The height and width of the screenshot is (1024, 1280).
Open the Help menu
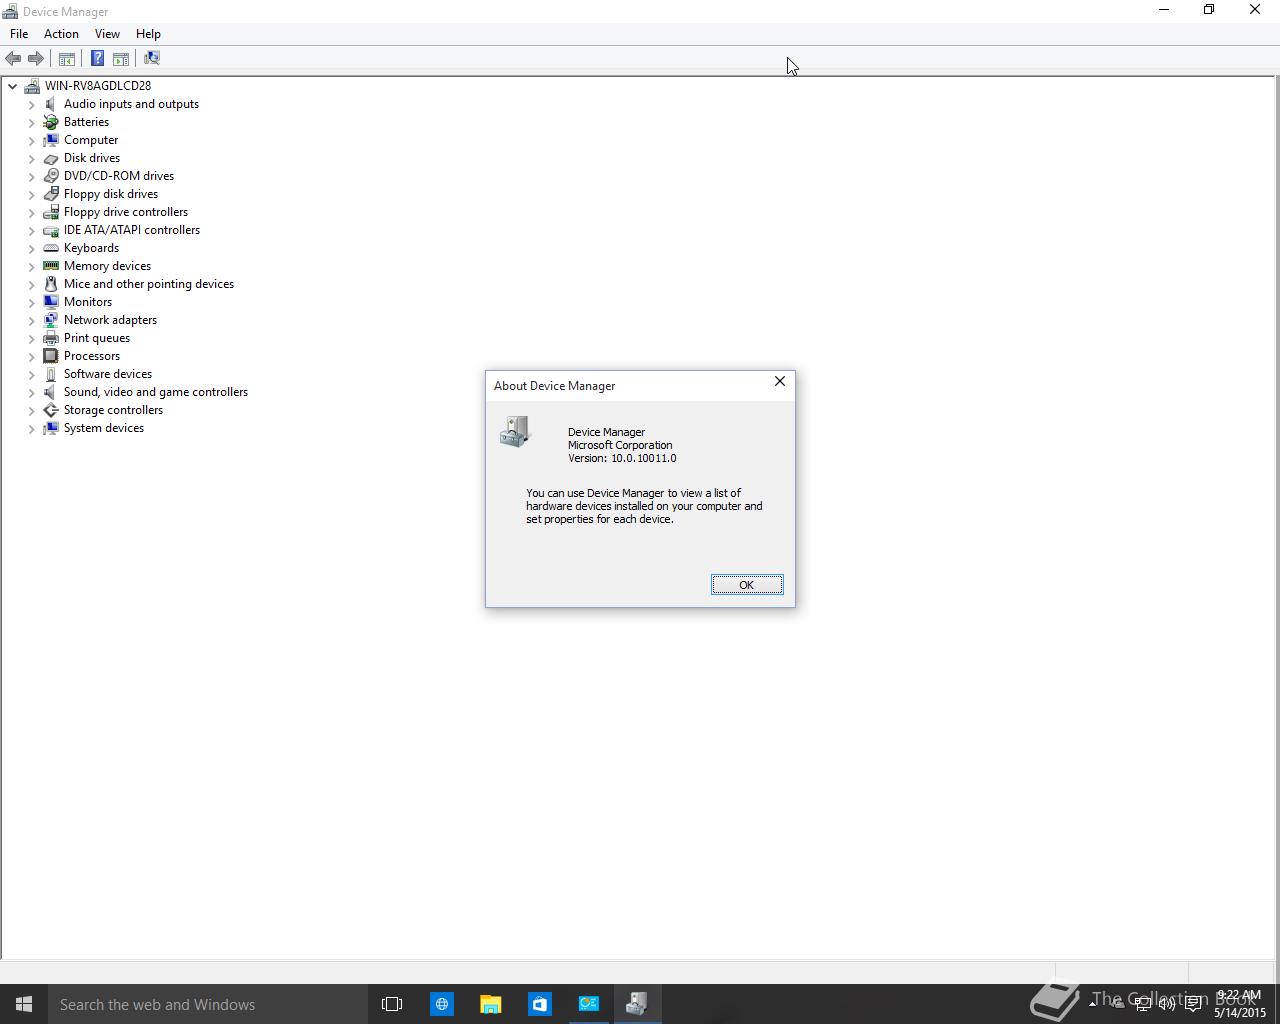[148, 34]
